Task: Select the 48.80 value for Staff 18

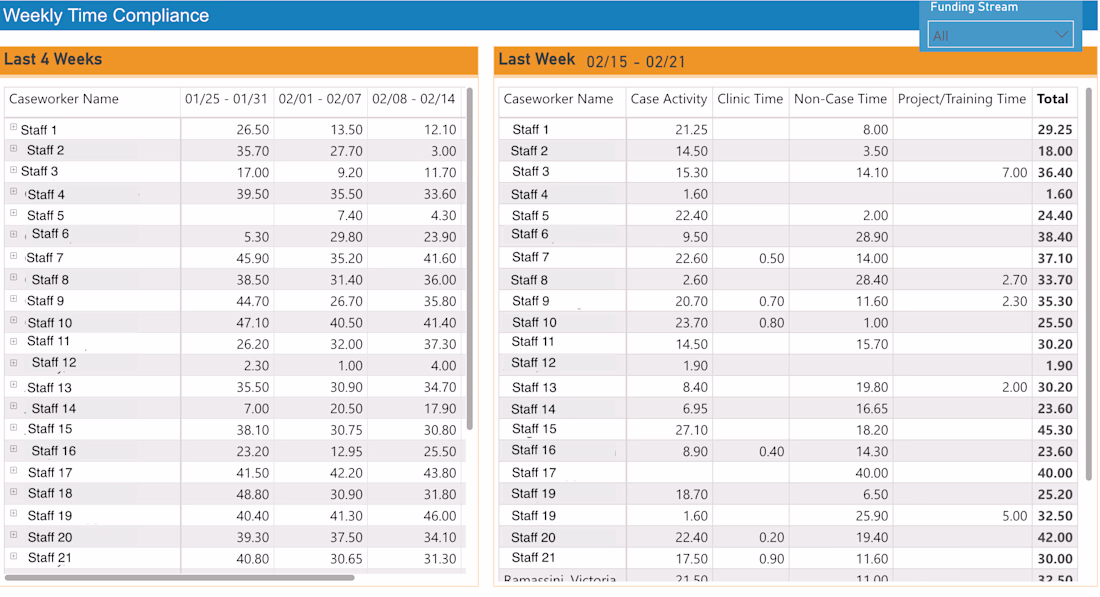Action: click(x=253, y=495)
